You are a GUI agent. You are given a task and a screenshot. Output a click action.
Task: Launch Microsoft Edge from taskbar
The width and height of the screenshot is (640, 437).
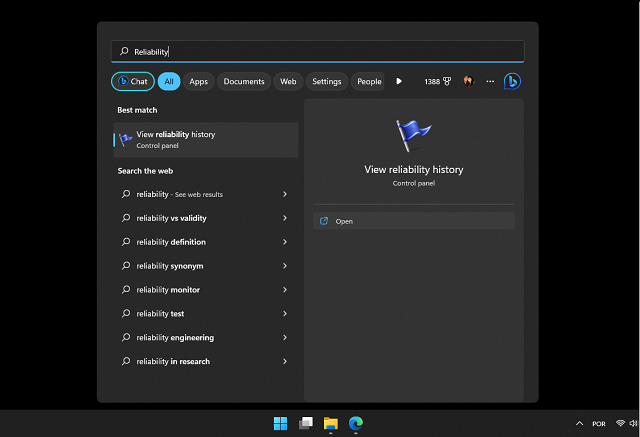pyautogui.click(x=355, y=423)
